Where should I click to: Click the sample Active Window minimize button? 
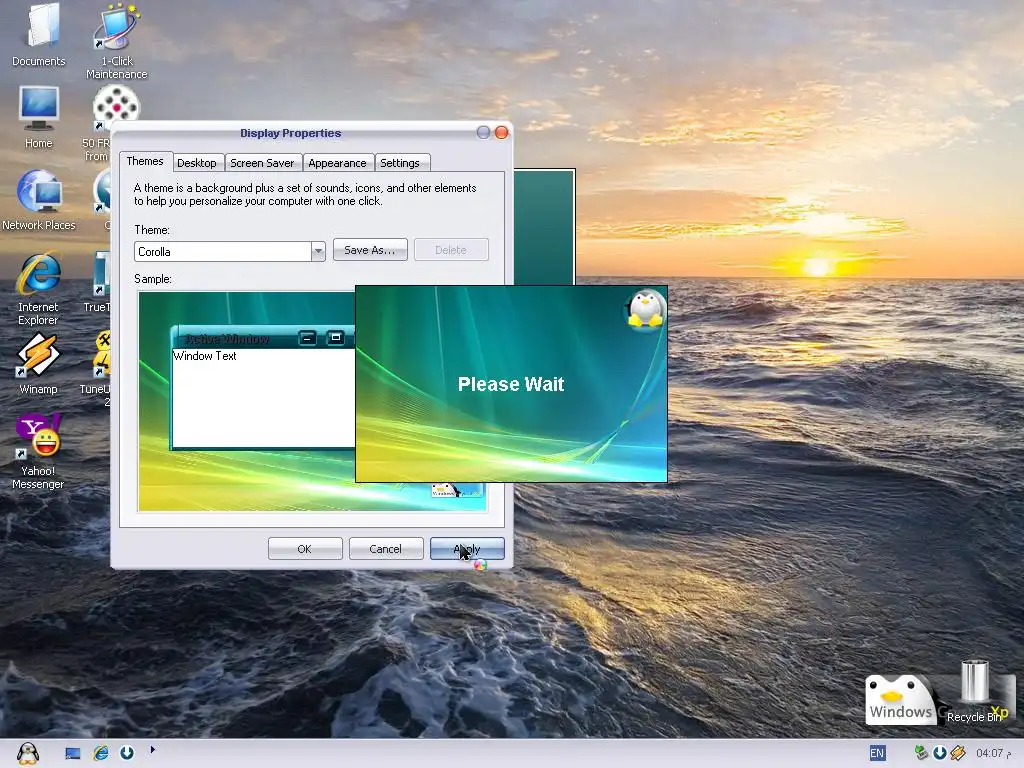coord(308,338)
